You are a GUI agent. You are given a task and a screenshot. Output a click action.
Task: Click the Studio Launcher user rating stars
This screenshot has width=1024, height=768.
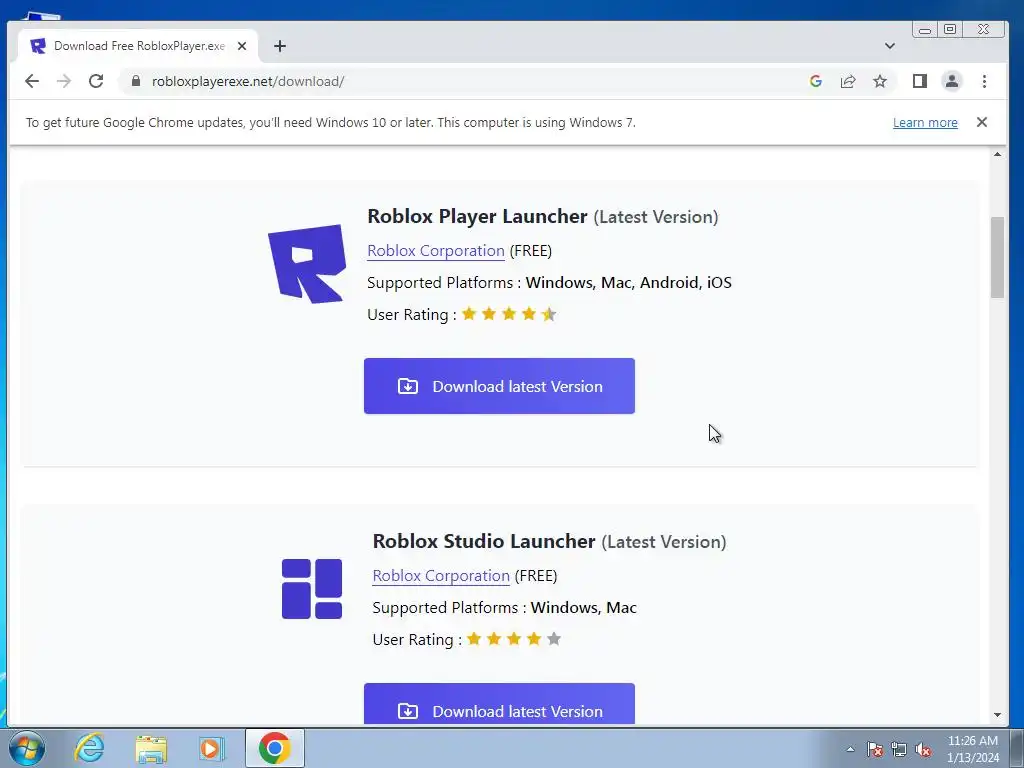(514, 639)
